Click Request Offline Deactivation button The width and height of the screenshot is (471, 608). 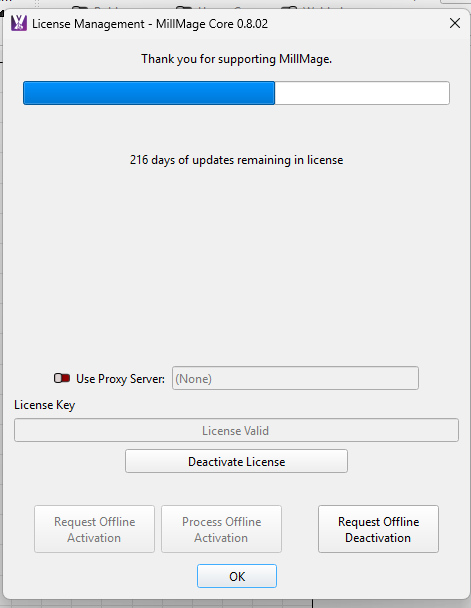coord(378,529)
